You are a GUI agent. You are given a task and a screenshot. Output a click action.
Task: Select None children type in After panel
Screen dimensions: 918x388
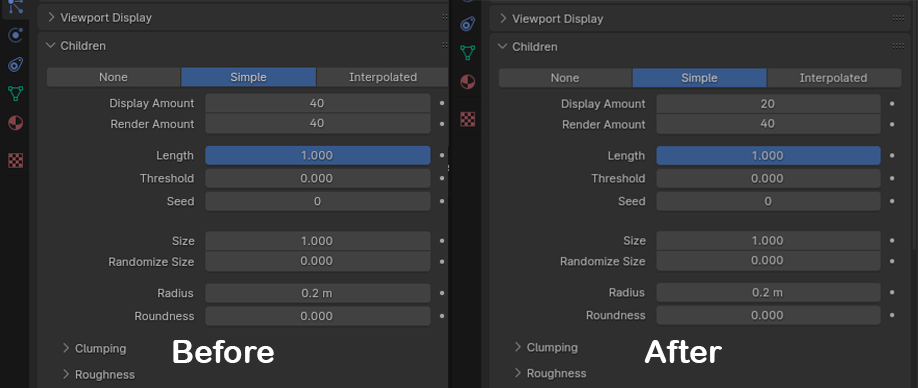coord(566,78)
